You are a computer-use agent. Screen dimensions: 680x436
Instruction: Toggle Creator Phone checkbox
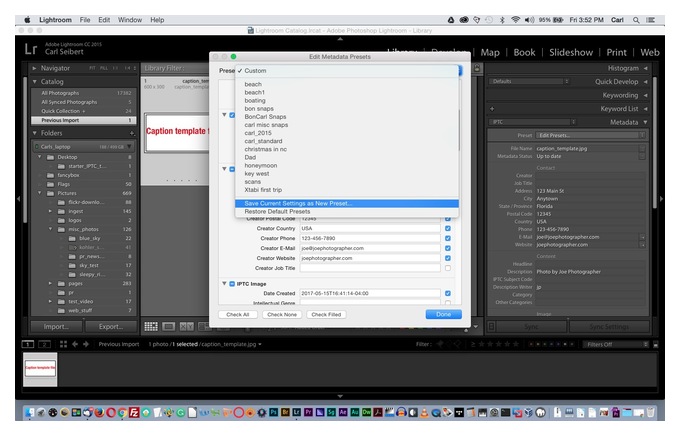(448, 238)
